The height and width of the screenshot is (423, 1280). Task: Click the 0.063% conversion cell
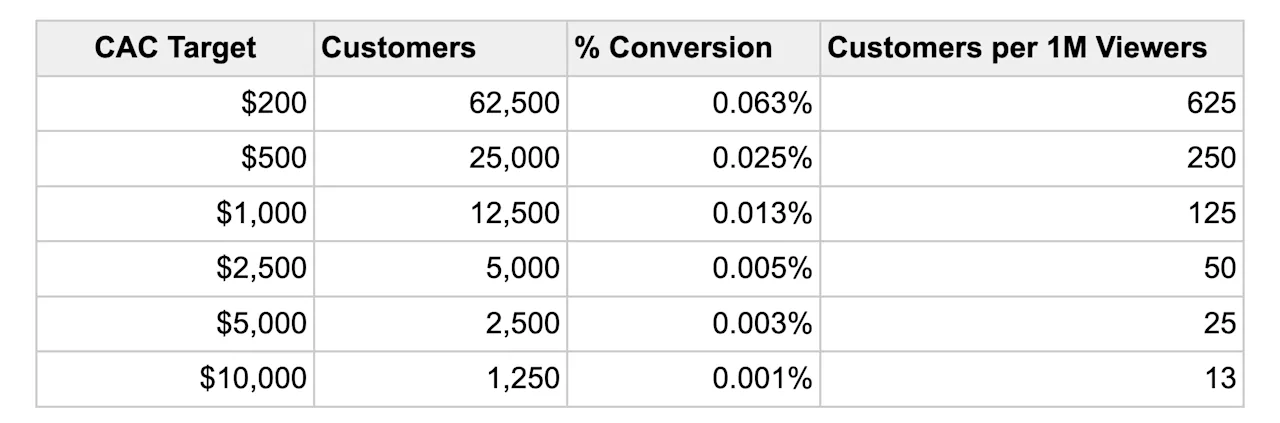[693, 103]
